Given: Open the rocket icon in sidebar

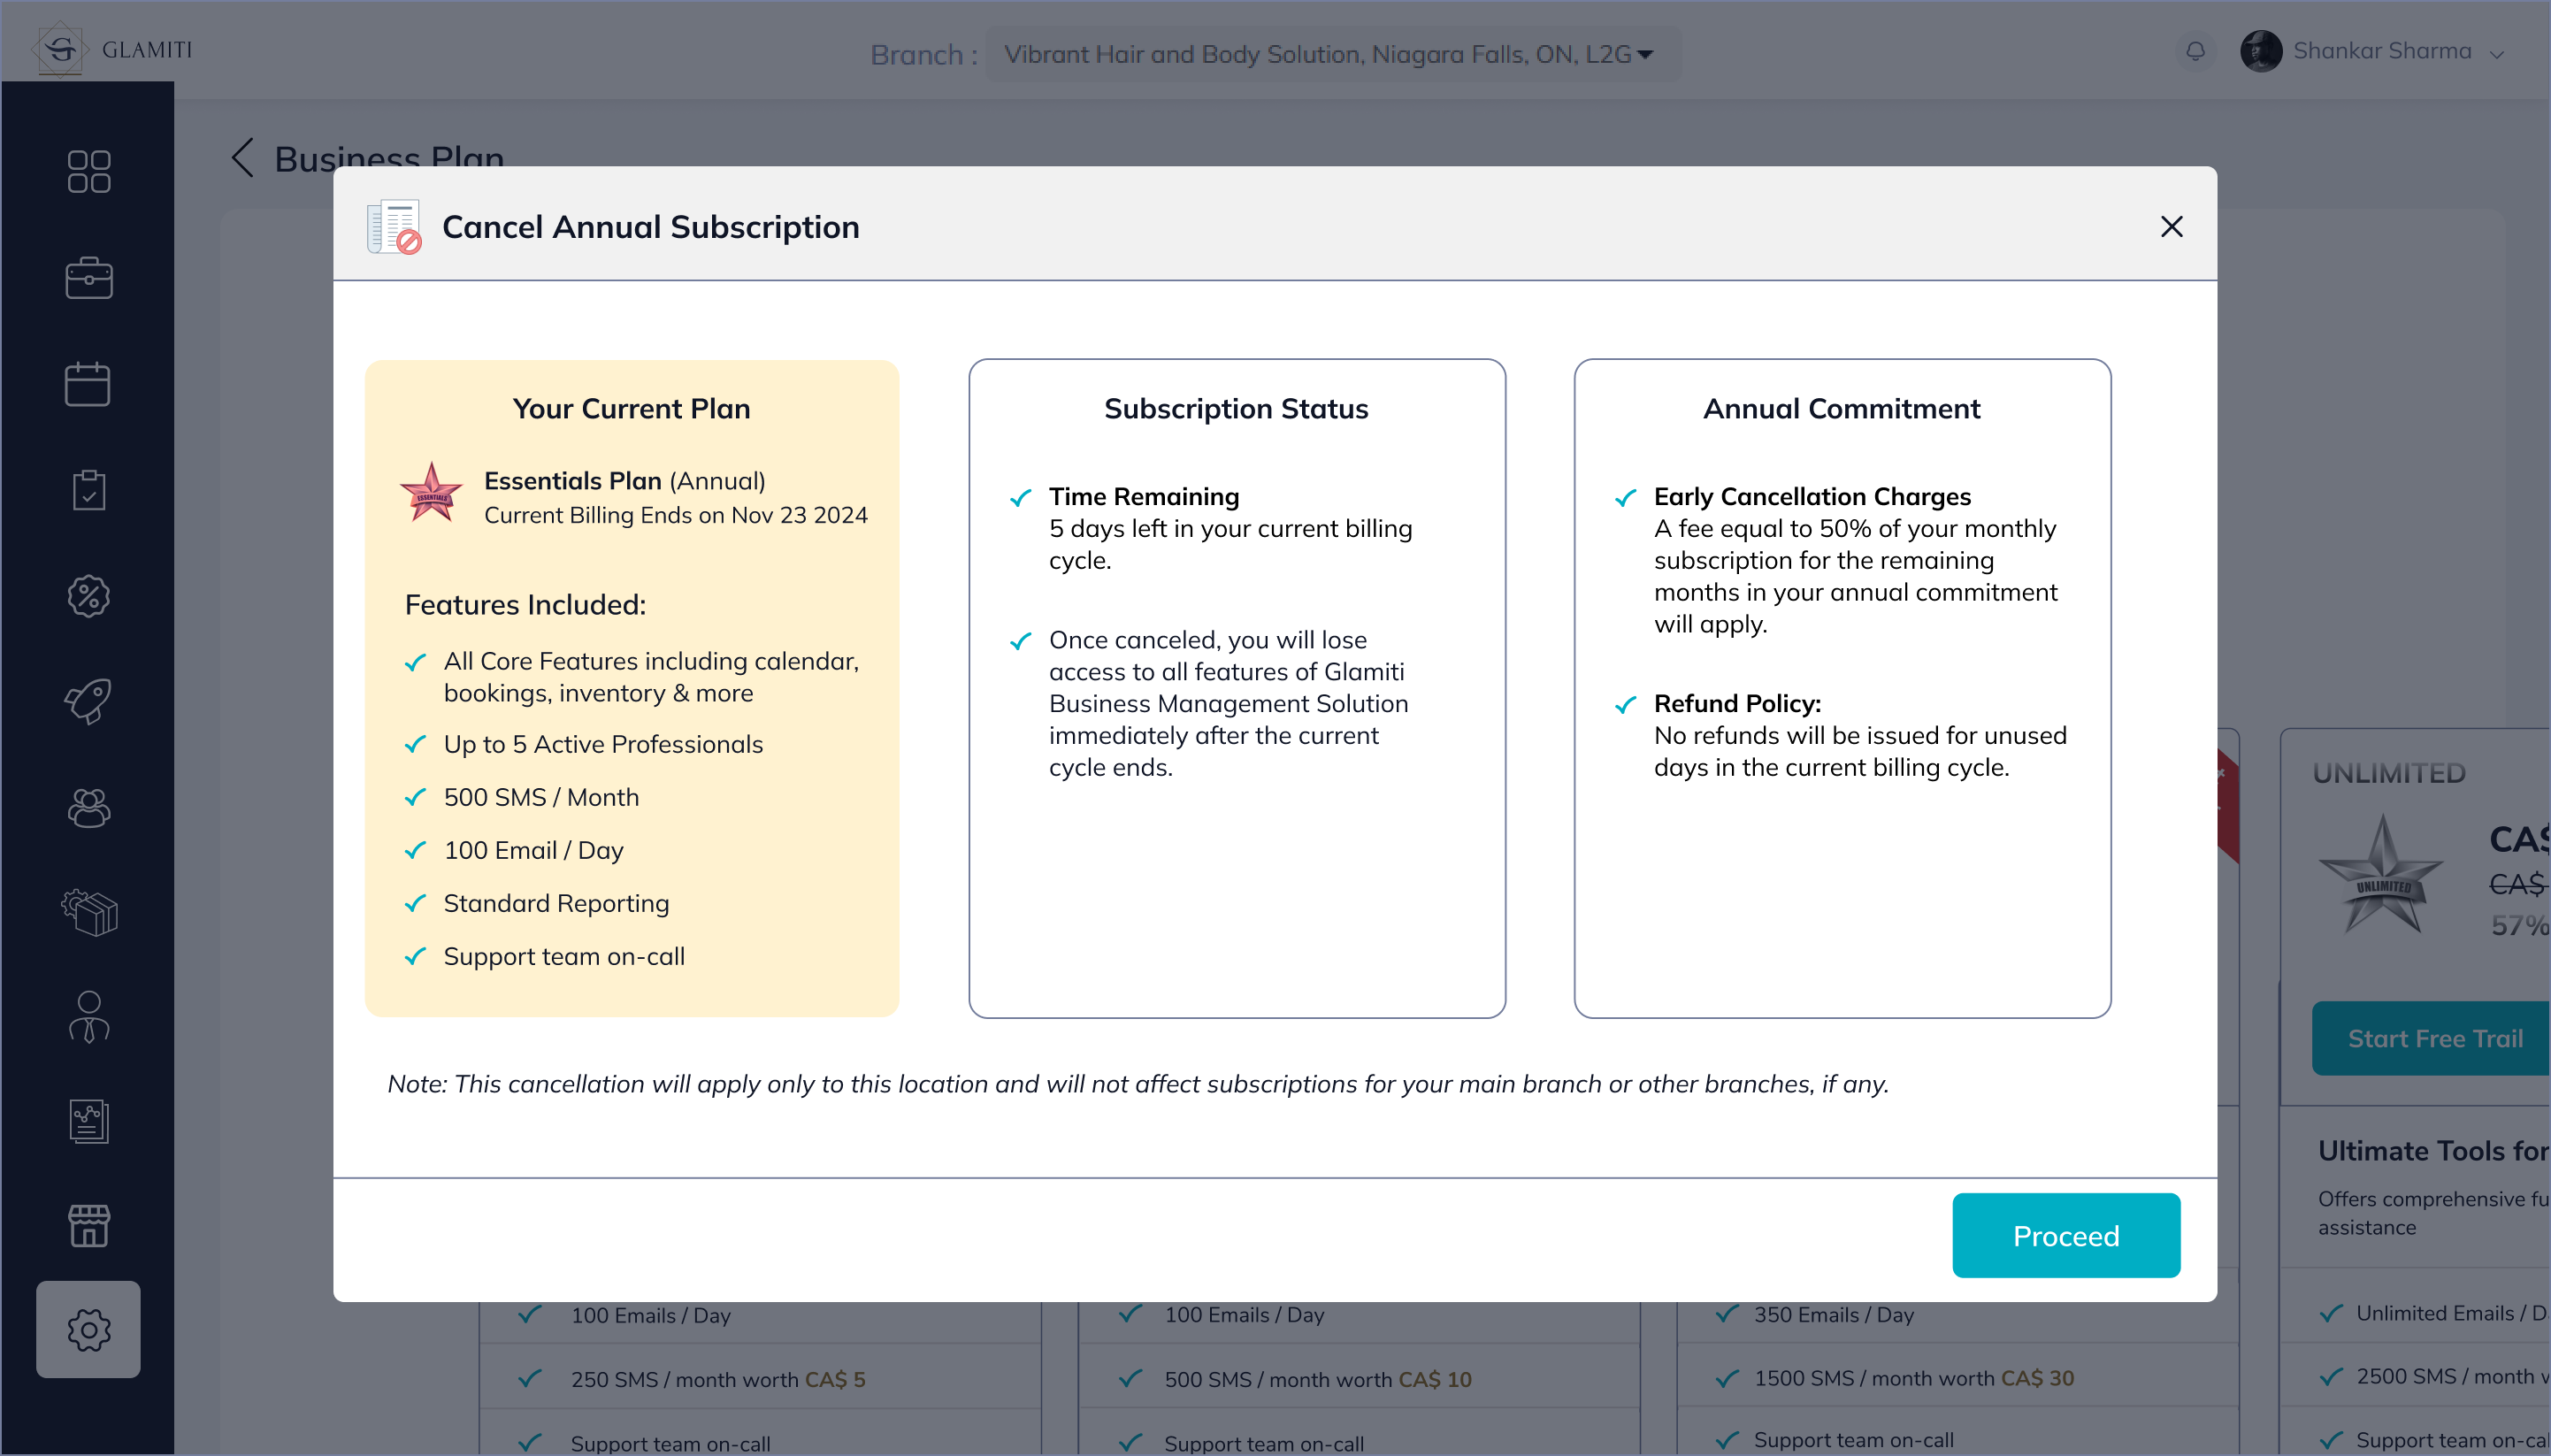Looking at the screenshot, I should [88, 701].
